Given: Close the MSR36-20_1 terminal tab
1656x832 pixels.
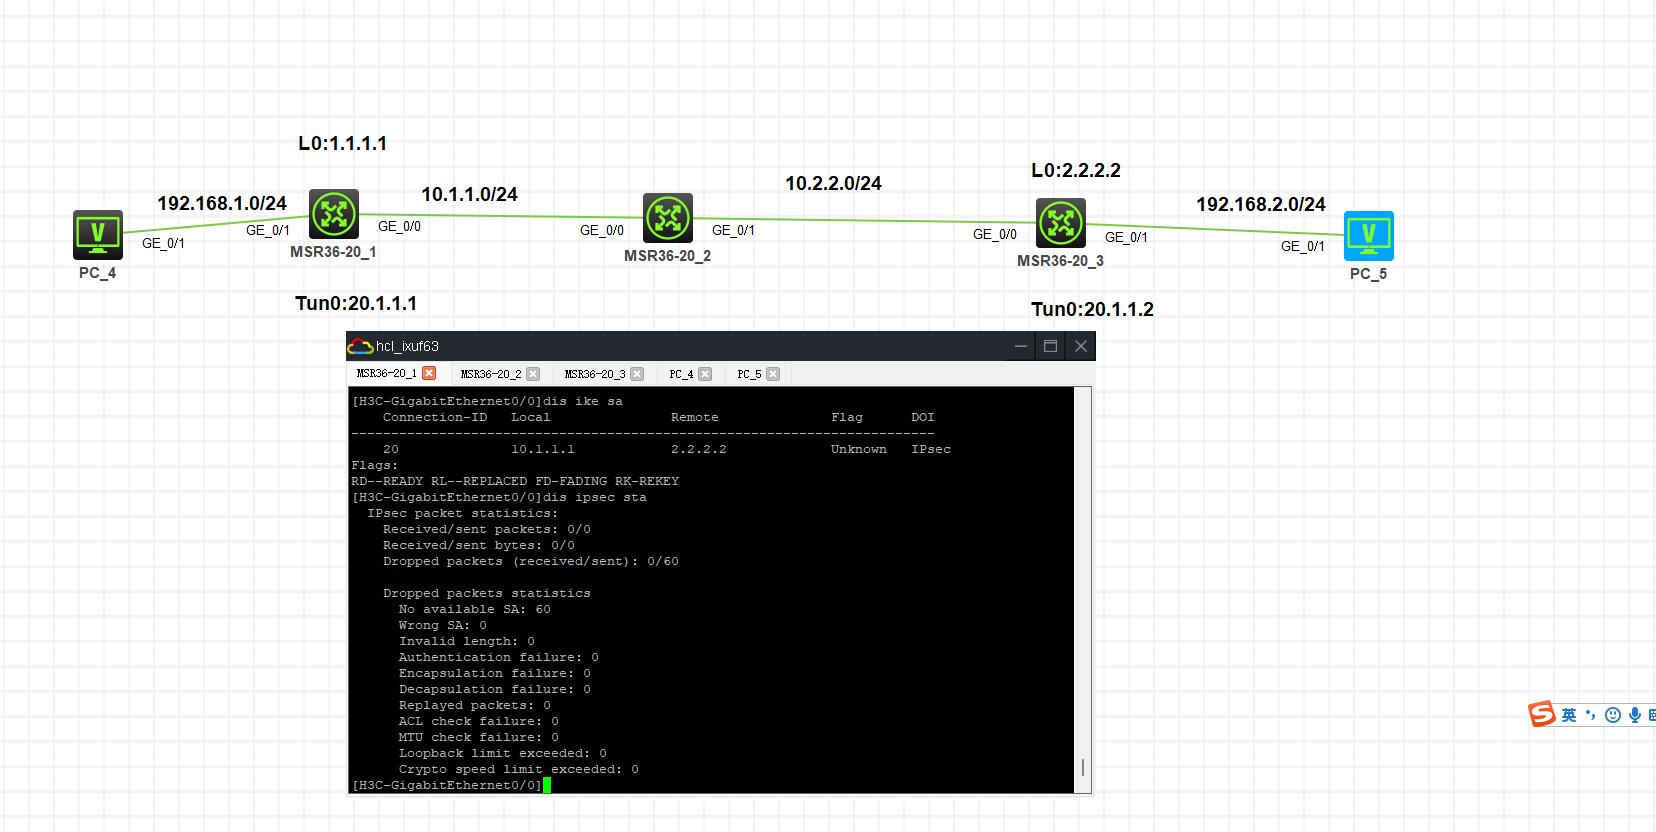Looking at the screenshot, I should (x=429, y=373).
